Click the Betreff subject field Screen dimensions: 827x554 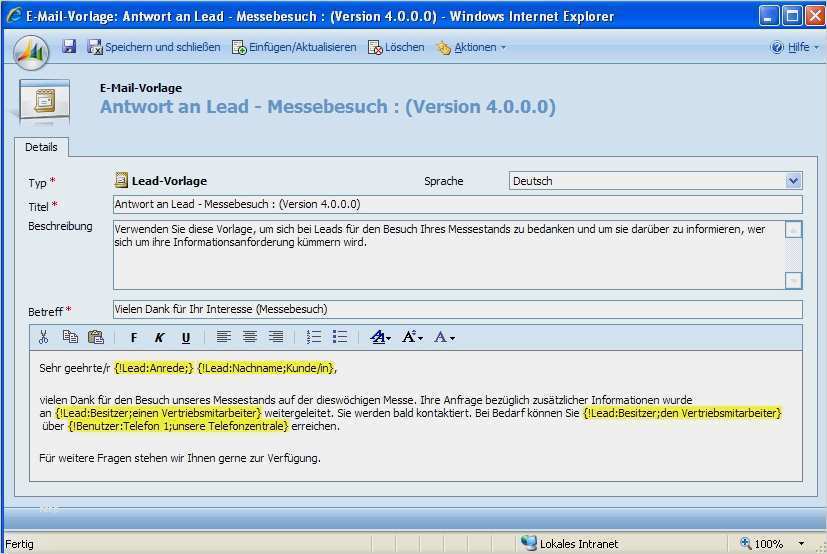point(456,309)
